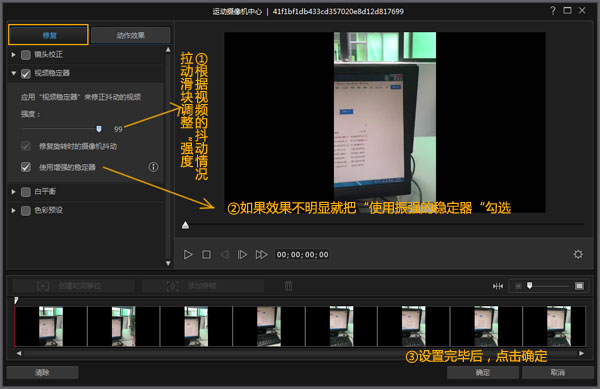Click the 强度 strength slider handle
Viewport: 600px width, 389px height.
point(99,129)
